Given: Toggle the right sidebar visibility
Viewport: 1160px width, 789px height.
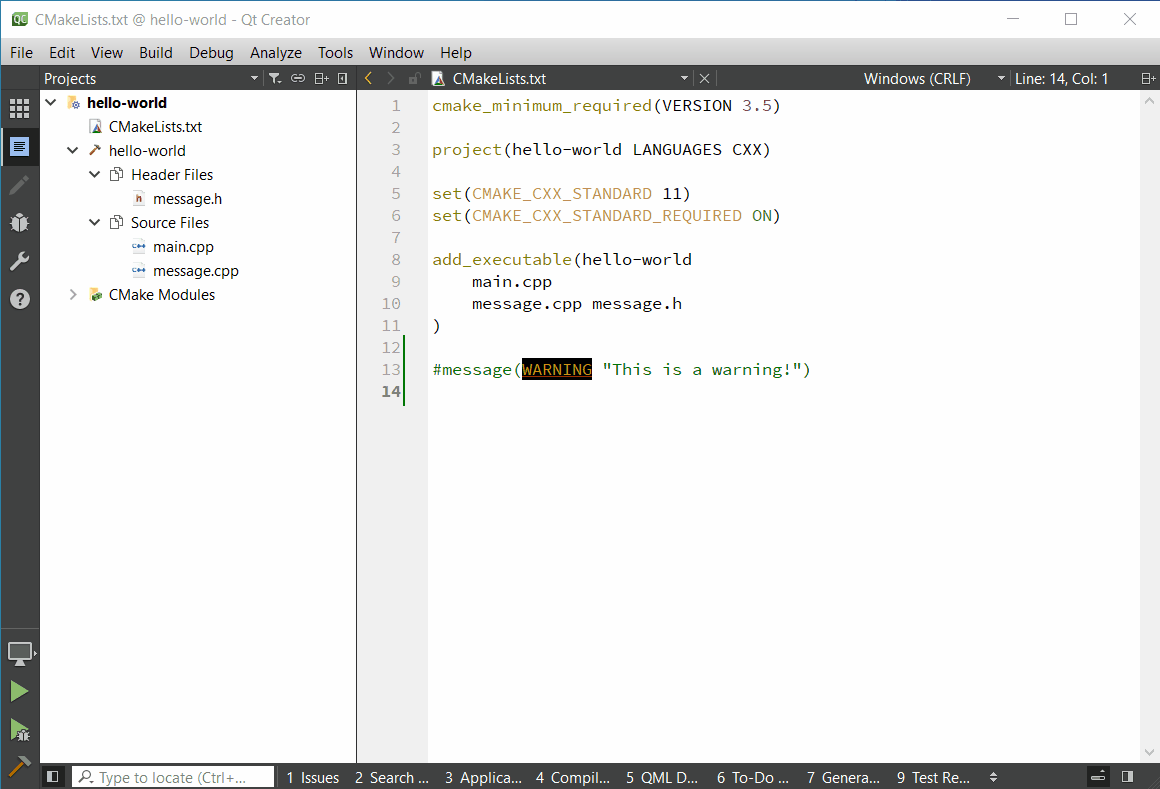Looking at the screenshot, I should 1127,777.
